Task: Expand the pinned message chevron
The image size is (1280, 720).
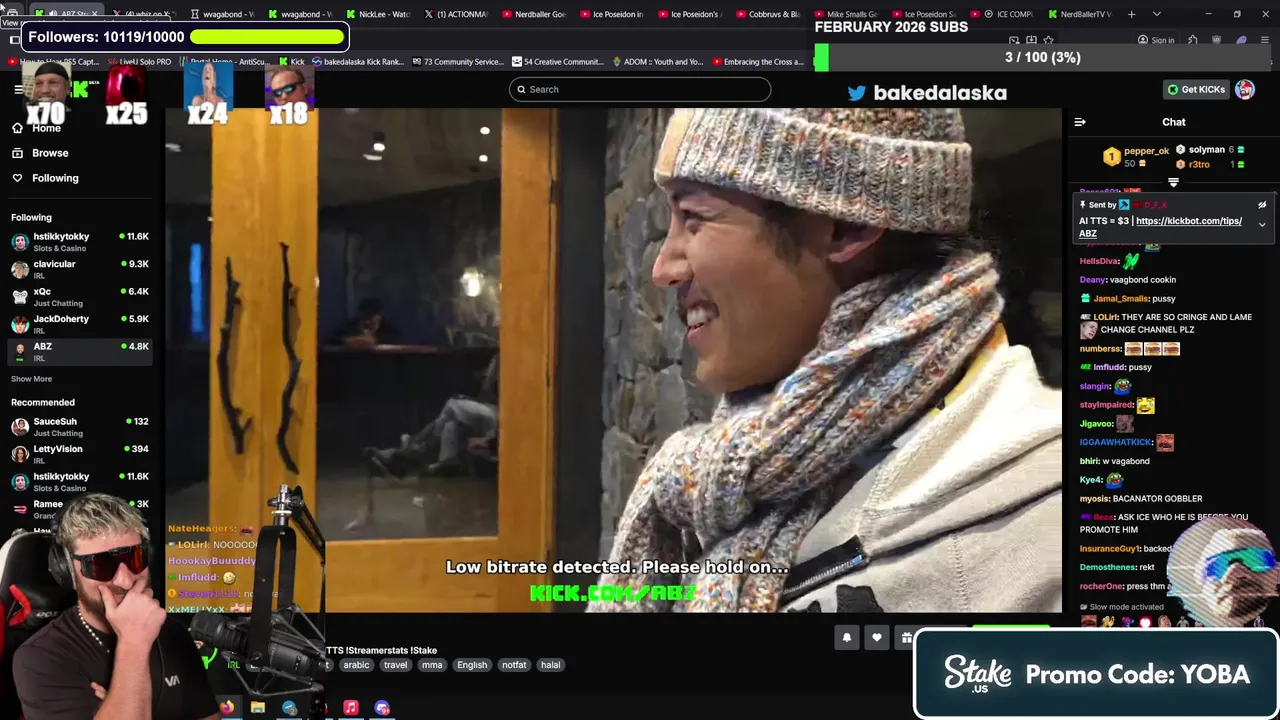Action: click(x=1262, y=225)
